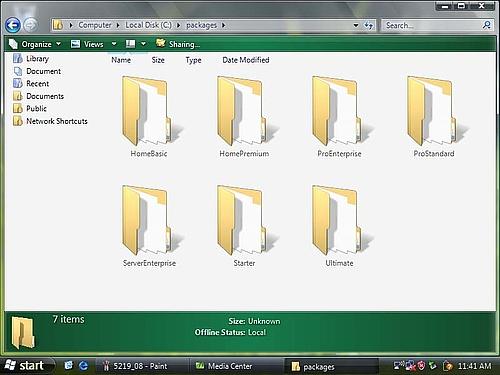Image resolution: width=500 pixels, height=375 pixels.
Task: Sort by the Name column header
Action: pos(121,60)
